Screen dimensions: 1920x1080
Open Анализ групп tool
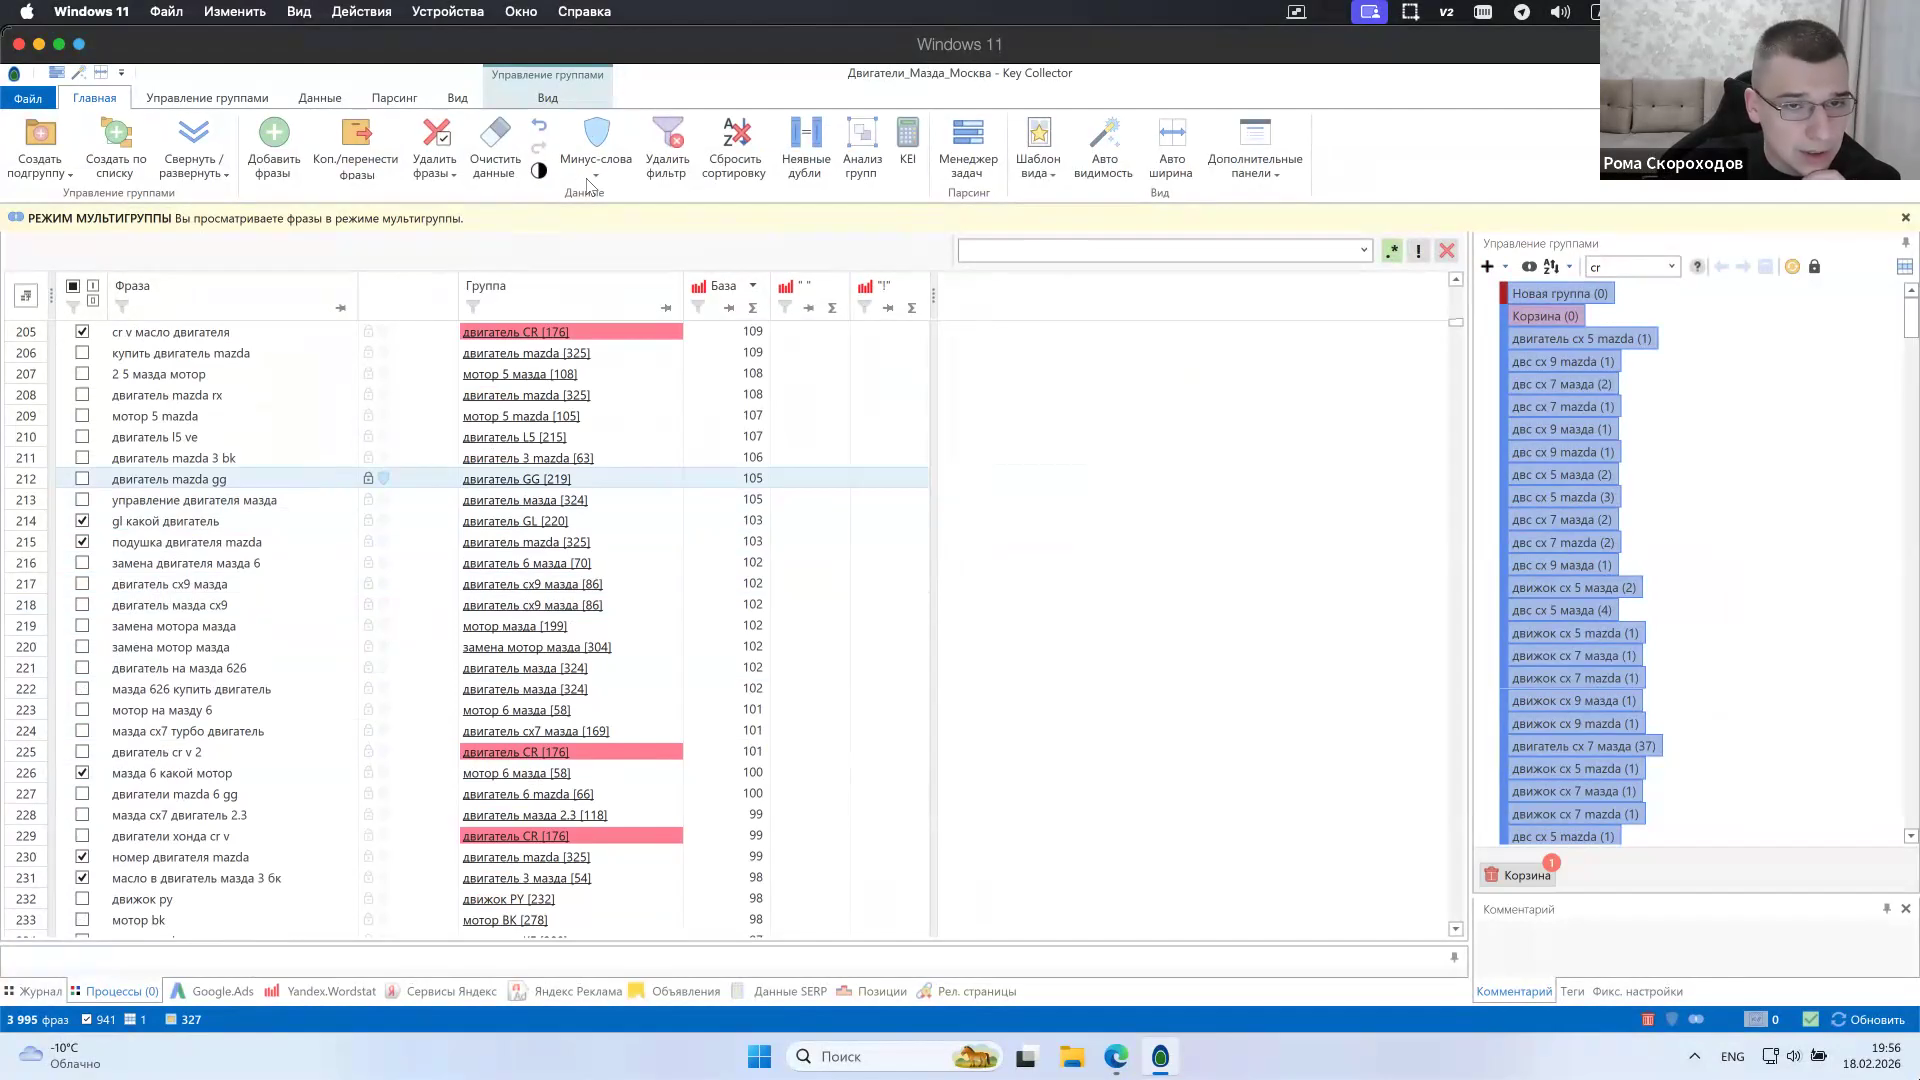[x=862, y=148]
